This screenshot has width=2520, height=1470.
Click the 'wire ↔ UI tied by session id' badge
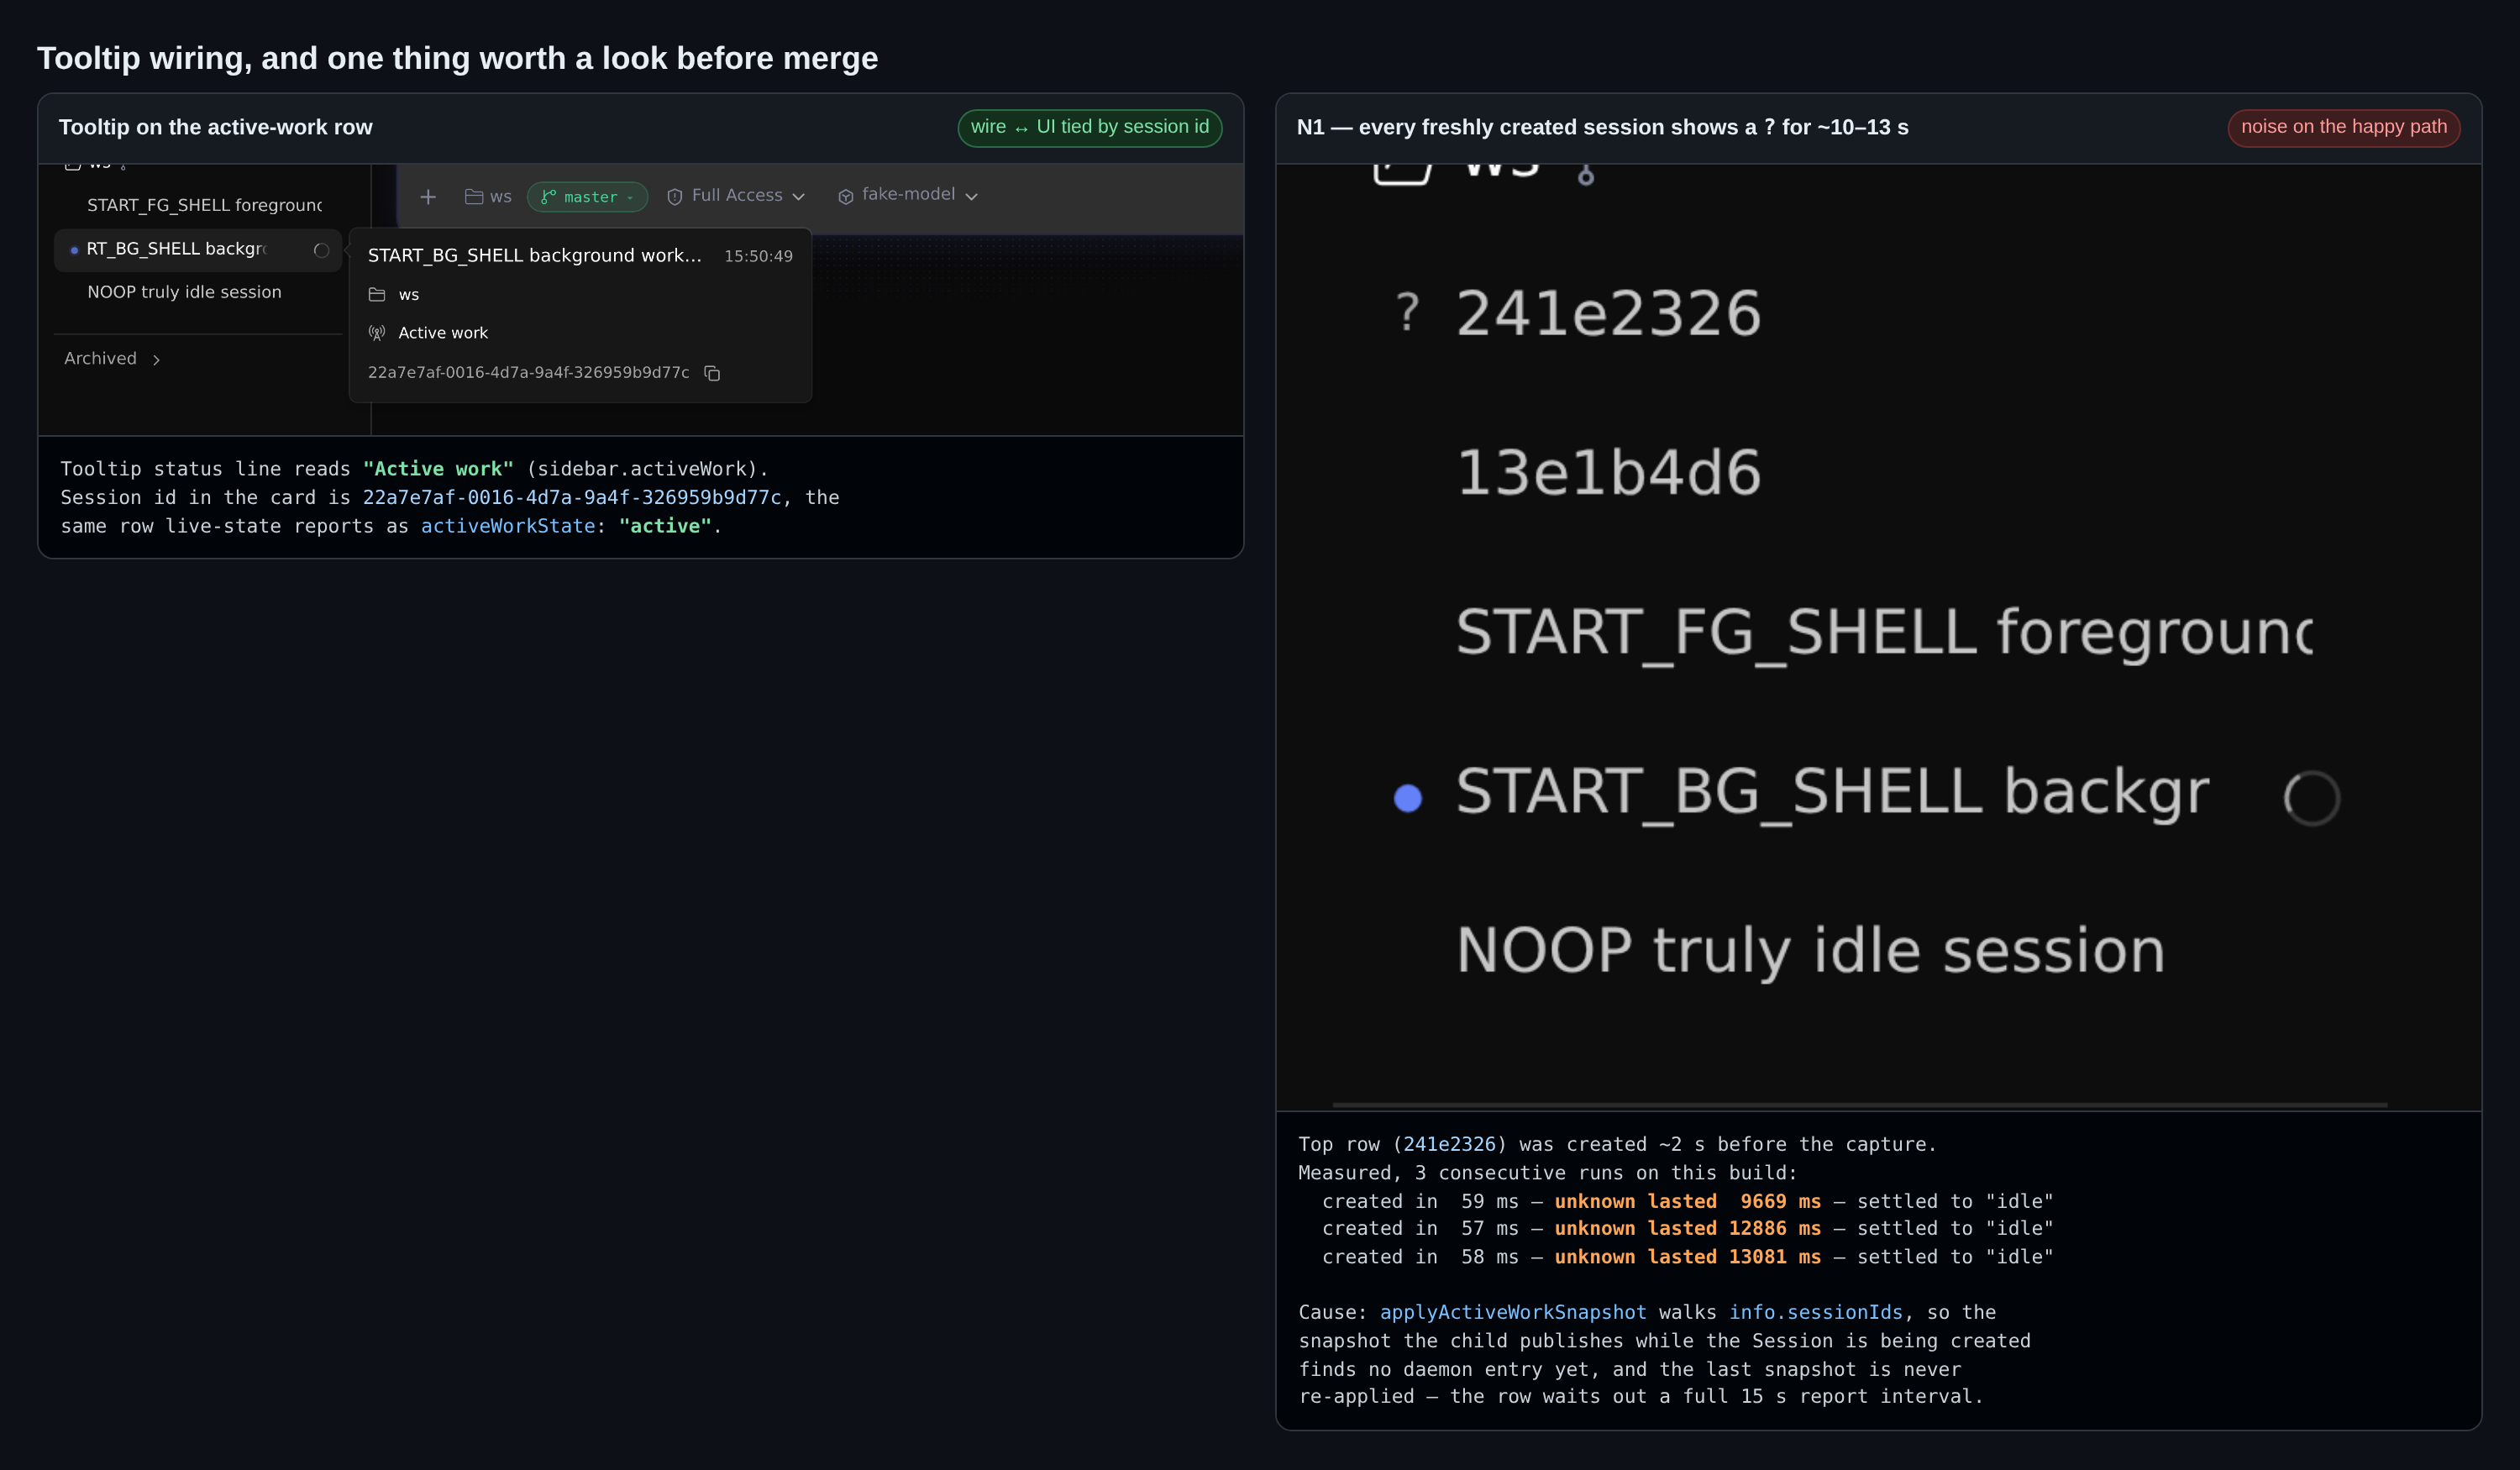[x=1090, y=127]
